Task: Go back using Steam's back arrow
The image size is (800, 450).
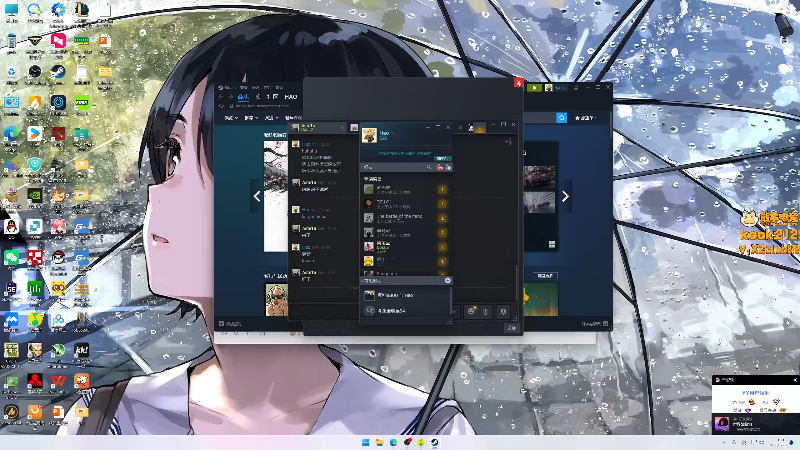Action: pos(221,96)
